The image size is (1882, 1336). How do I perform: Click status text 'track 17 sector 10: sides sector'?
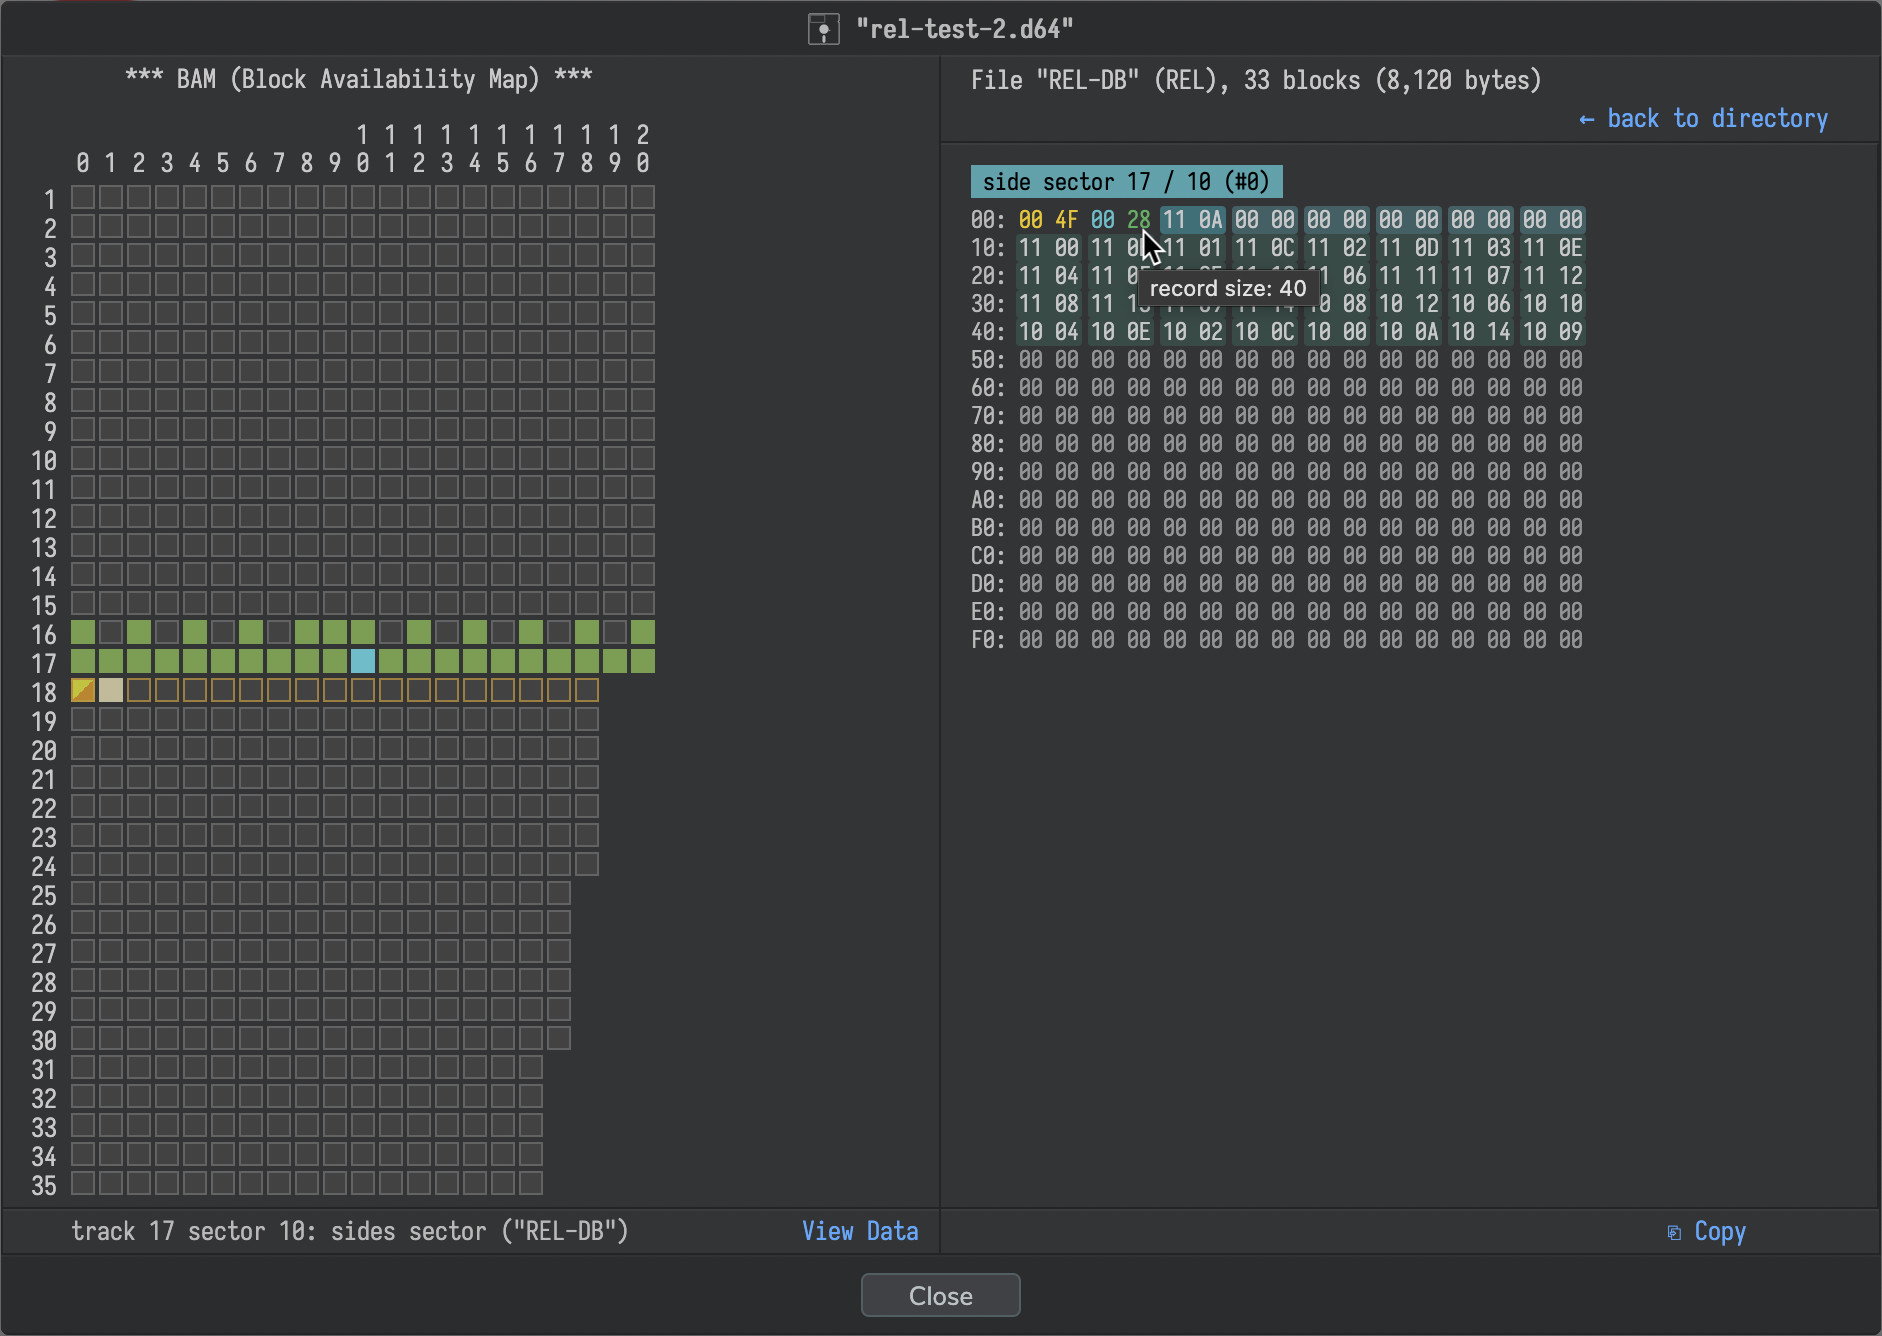pos(279,1231)
